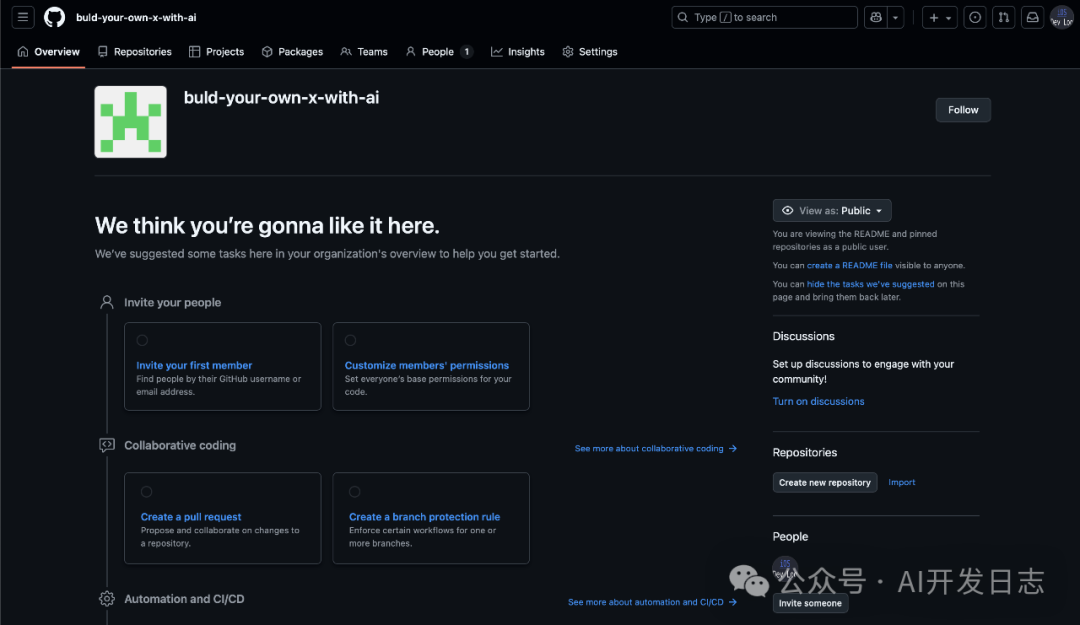Click the Import repository link
Image resolution: width=1080 pixels, height=625 pixels.
pyautogui.click(x=902, y=482)
